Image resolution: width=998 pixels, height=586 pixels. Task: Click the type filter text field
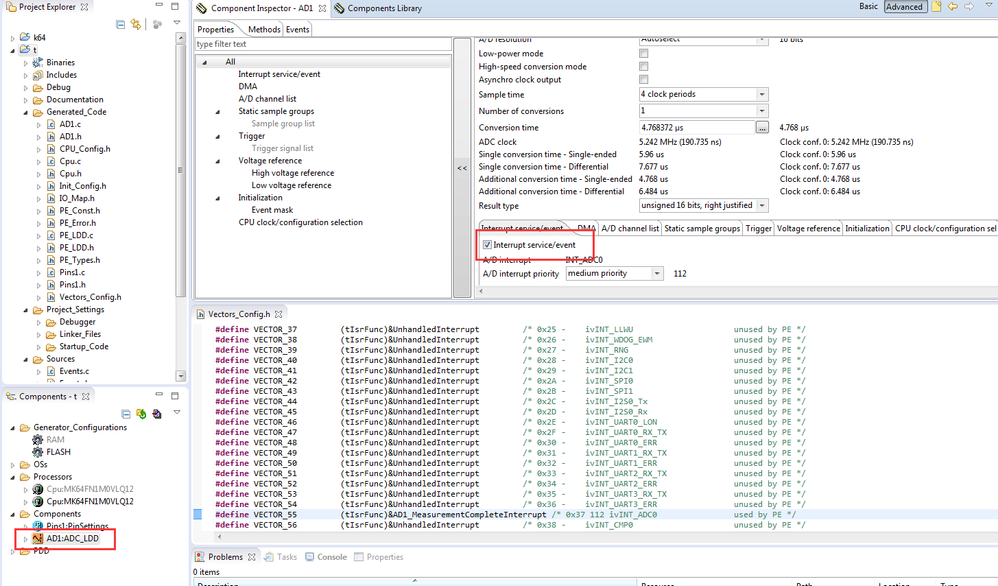pyautogui.click(x=322, y=44)
